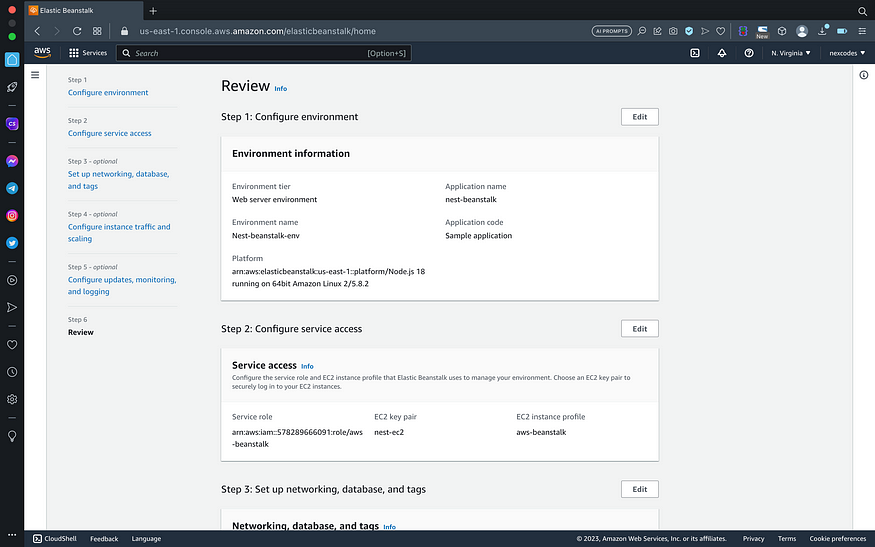Viewport: 875px width, 547px height.
Task: Click the Opera sidebar three-dots menu
Action: click(12, 534)
